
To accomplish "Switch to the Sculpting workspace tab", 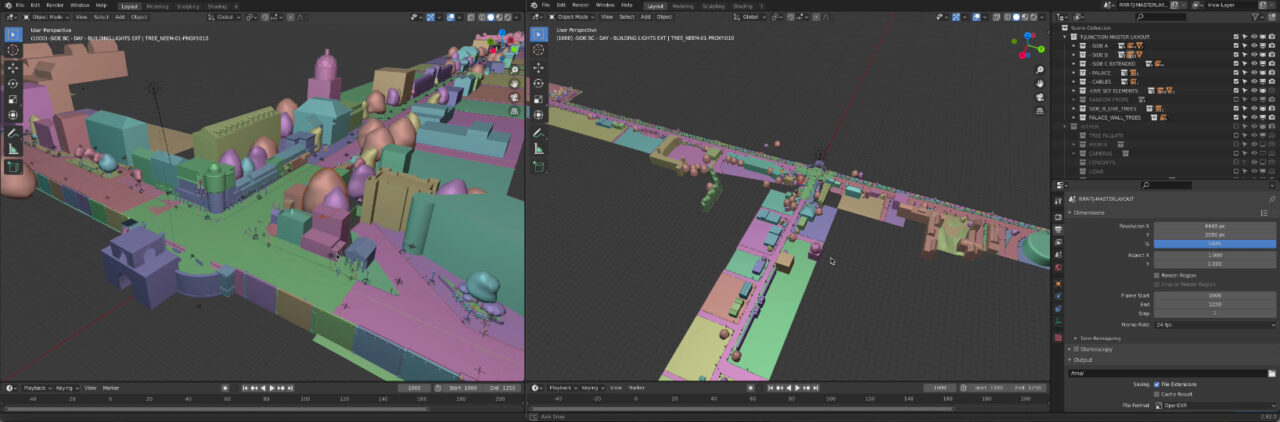I will coord(187,5).
